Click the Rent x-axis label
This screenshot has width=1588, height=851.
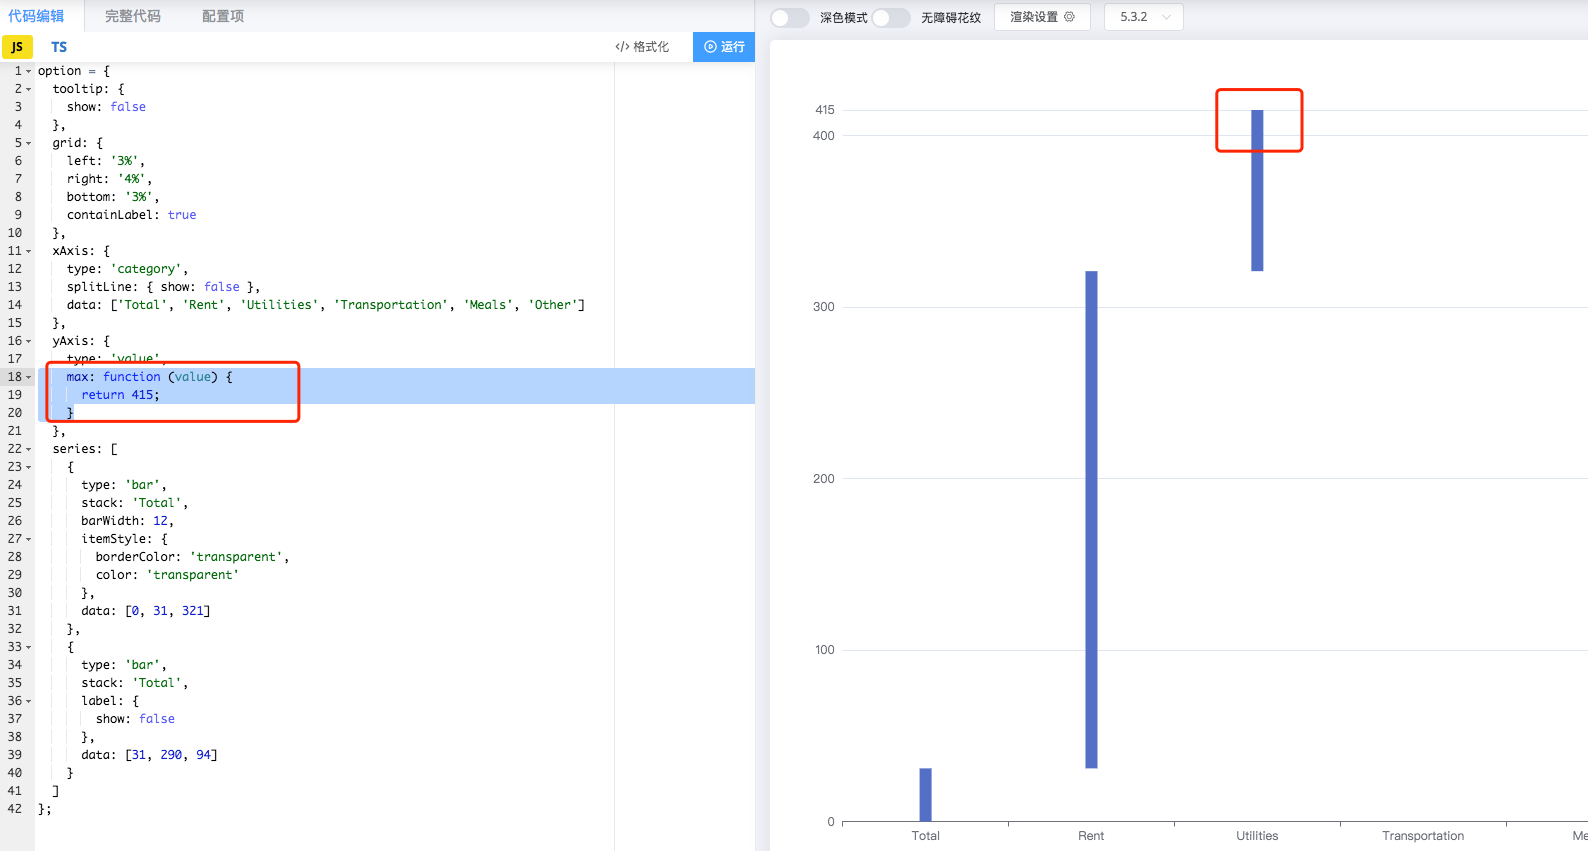pyautogui.click(x=1091, y=836)
